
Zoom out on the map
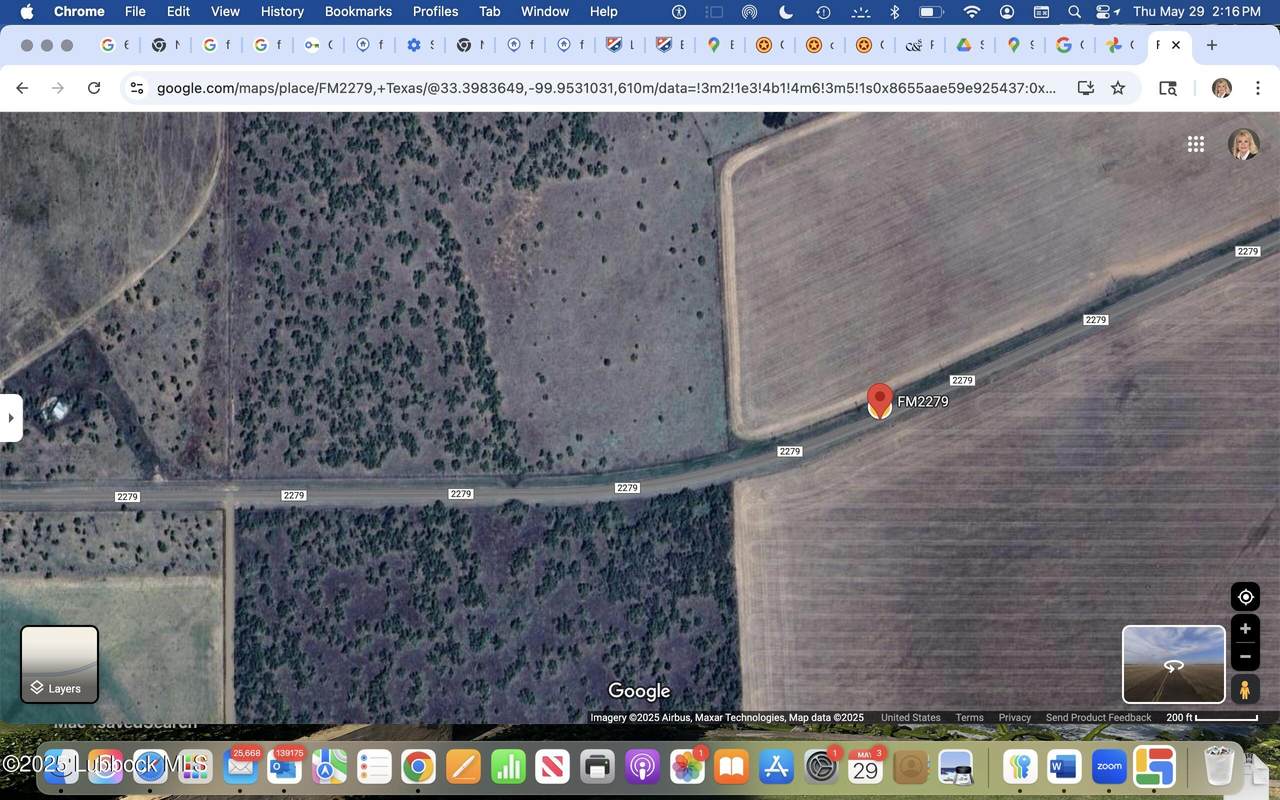pyautogui.click(x=1245, y=657)
